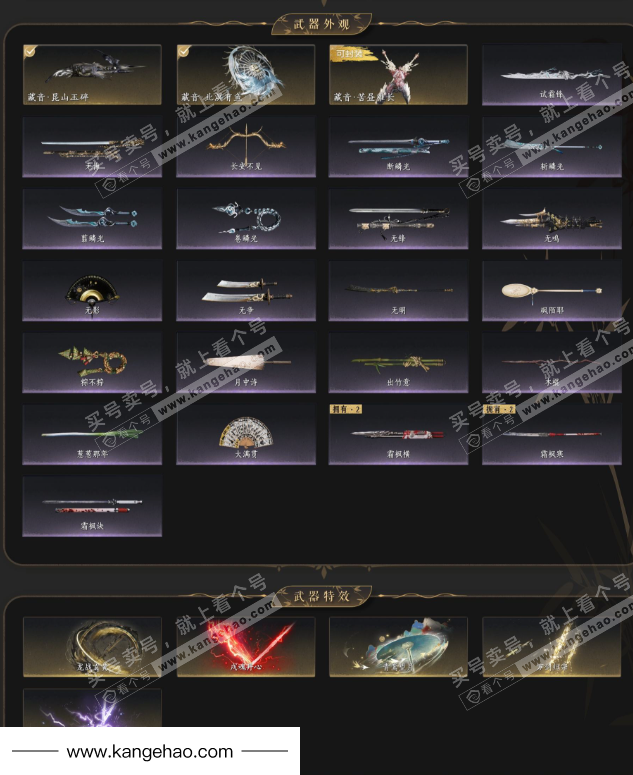
Task: Select the red lightning weapon effect
Action: [x=246, y=646]
